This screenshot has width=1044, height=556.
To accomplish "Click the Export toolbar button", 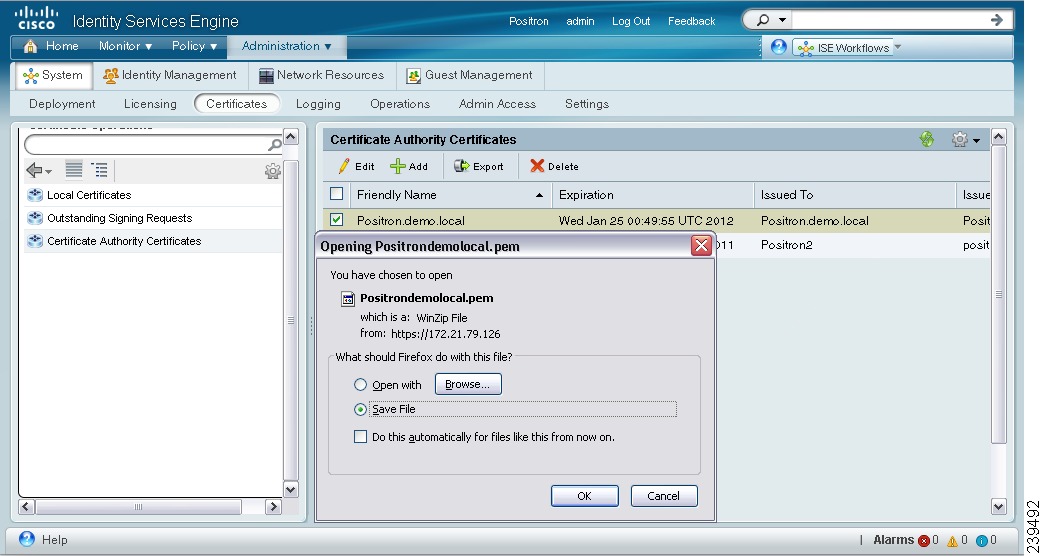I will pyautogui.click(x=479, y=166).
